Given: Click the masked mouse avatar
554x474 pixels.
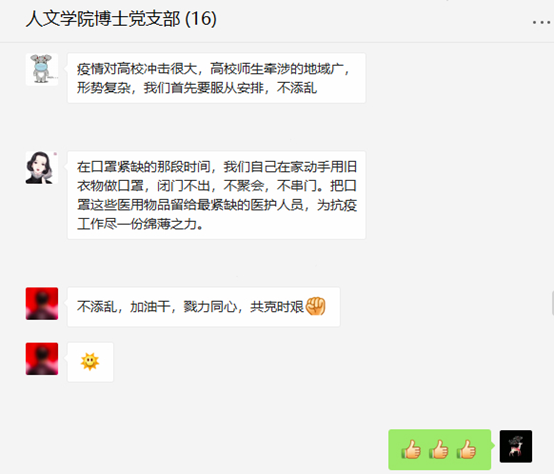Looking at the screenshot, I should (42, 69).
